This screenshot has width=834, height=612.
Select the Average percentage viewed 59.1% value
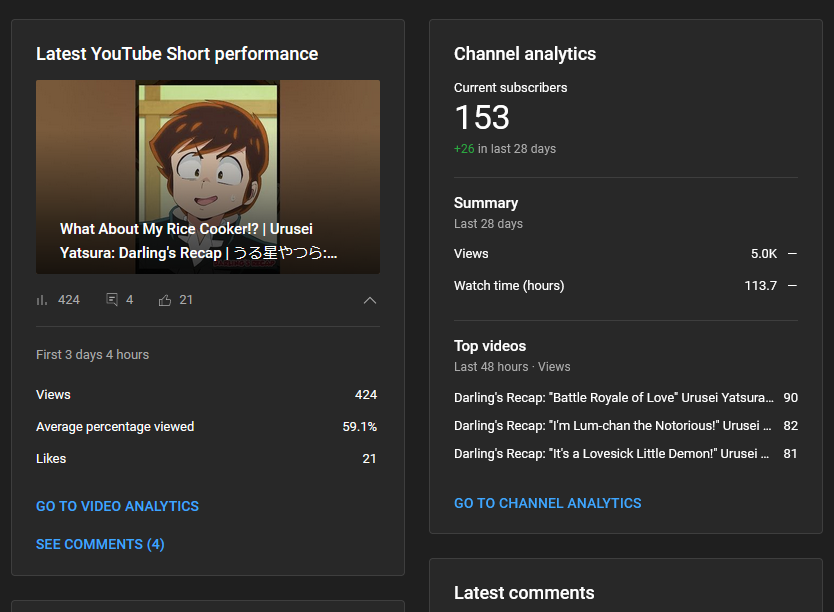[359, 427]
